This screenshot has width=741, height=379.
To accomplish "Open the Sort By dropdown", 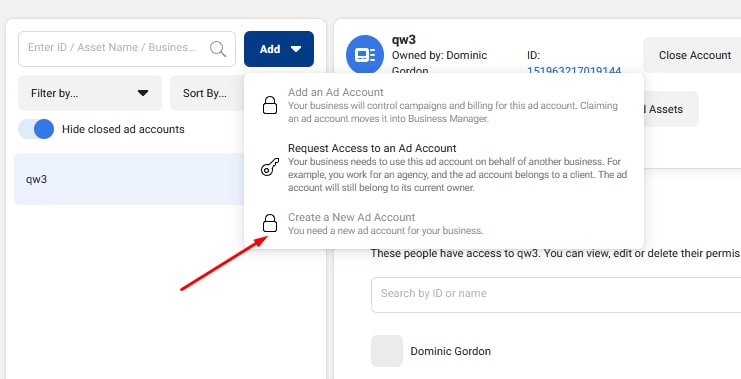I will (207, 93).
